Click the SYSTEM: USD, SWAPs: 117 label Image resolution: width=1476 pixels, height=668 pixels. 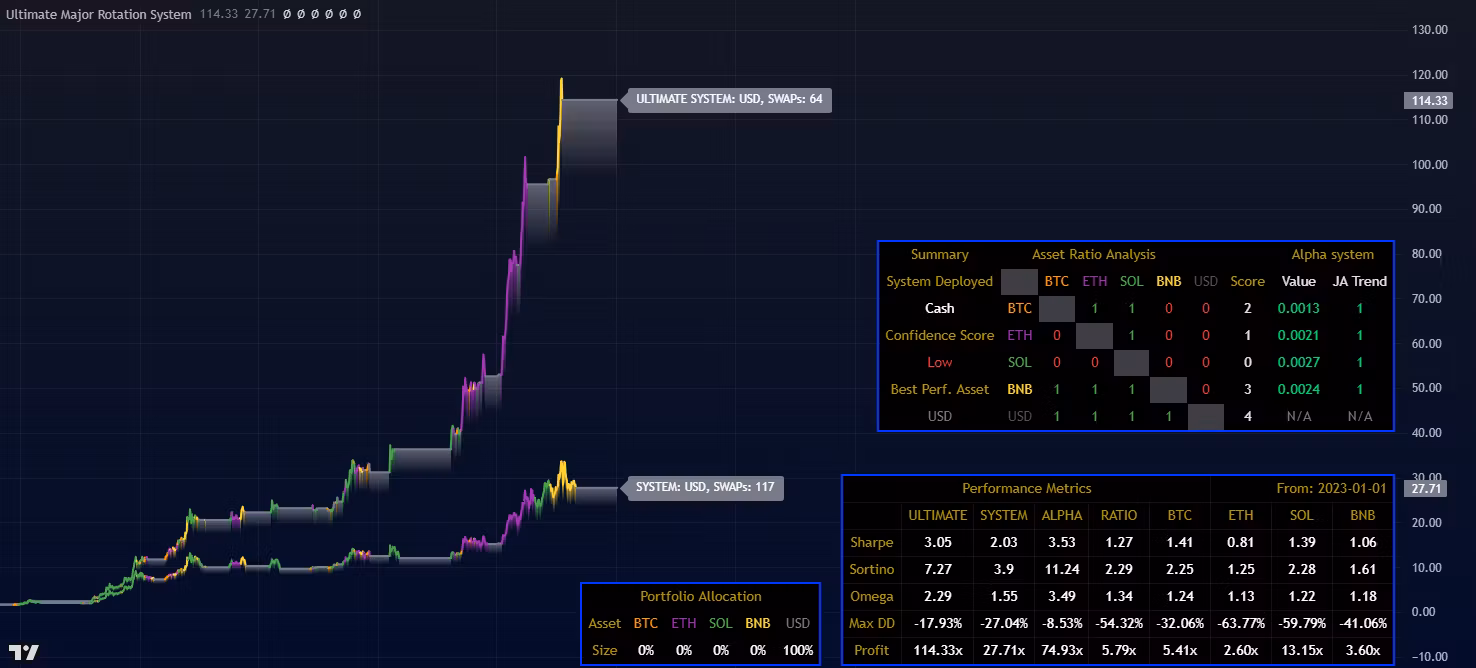[704, 488]
